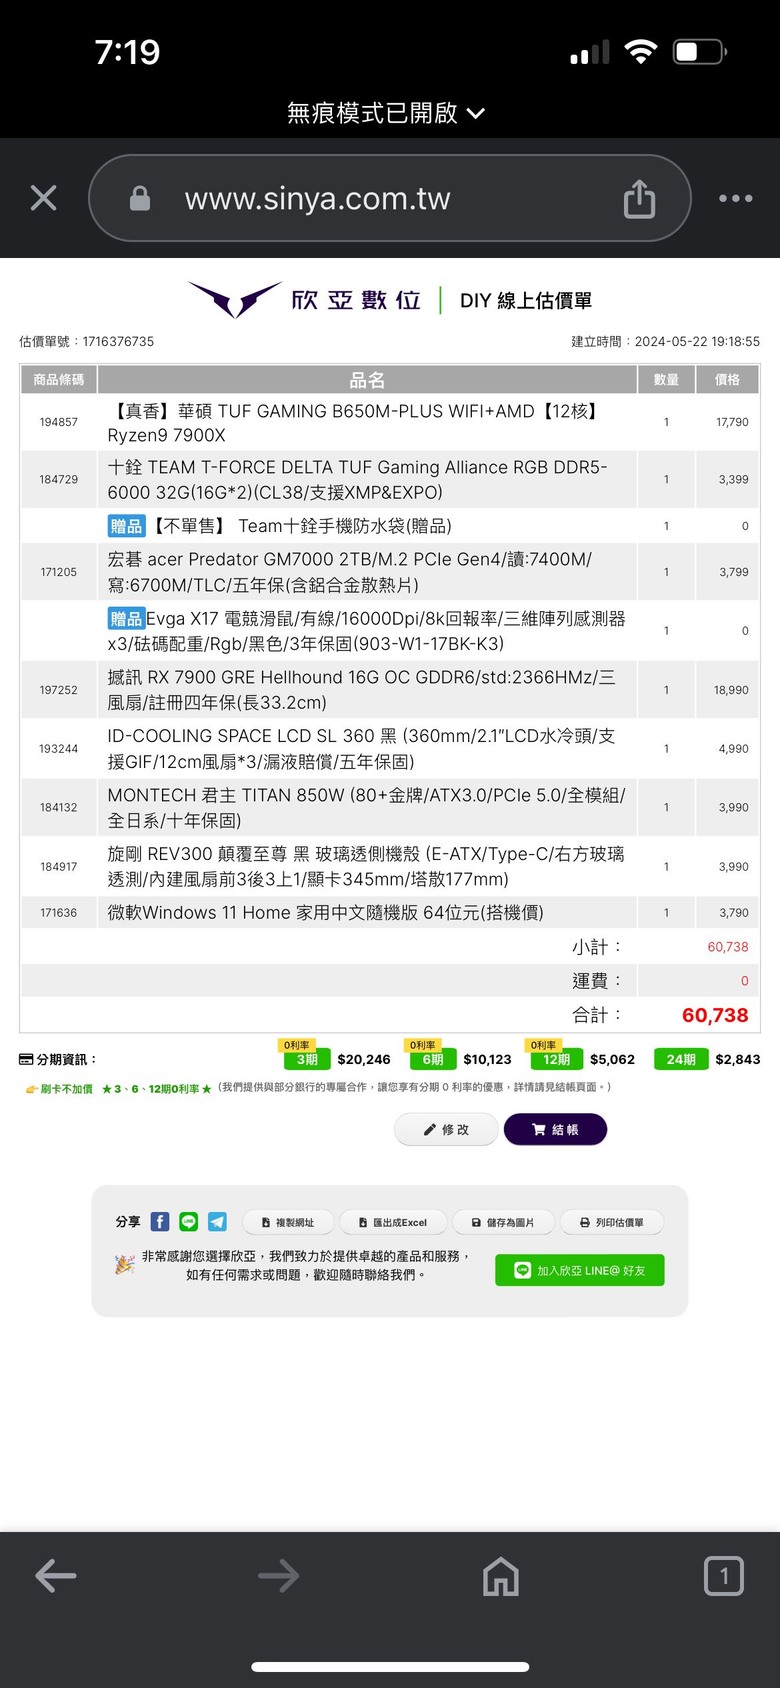This screenshot has height=1688, width=780.
Task: Click the quote number 1716376735
Action: click(x=118, y=341)
